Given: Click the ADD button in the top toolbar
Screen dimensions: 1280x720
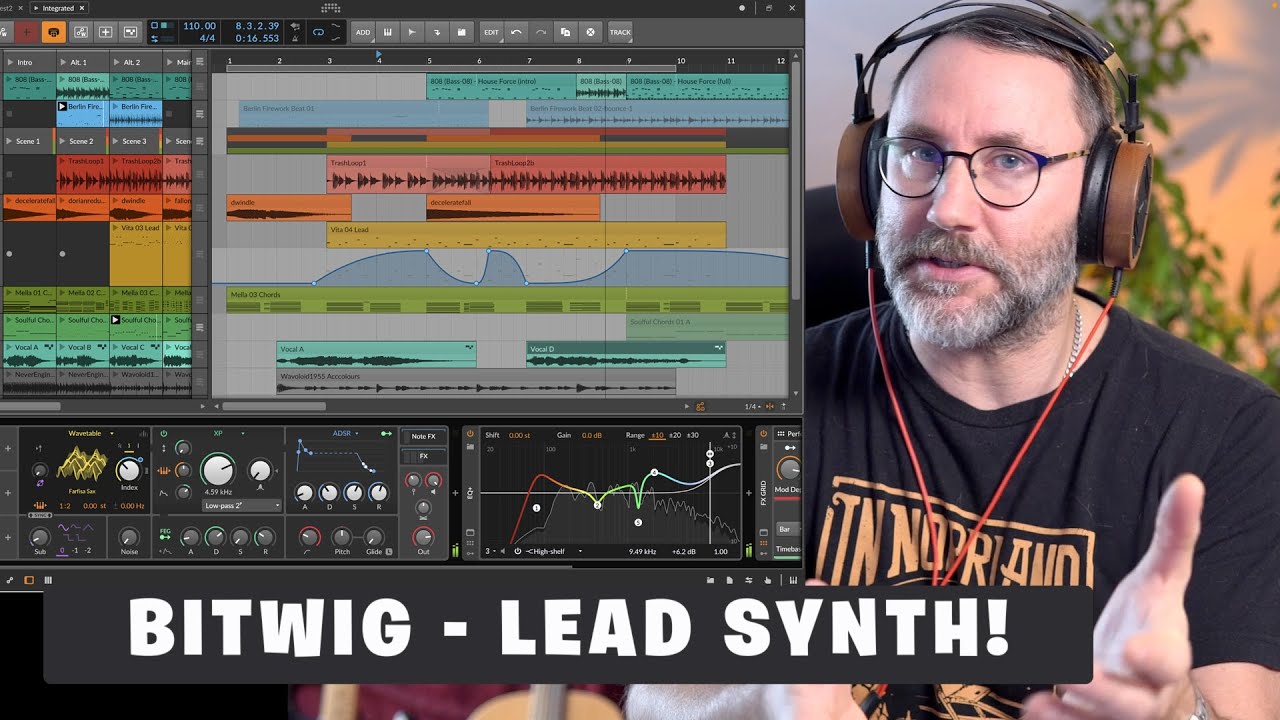Looking at the screenshot, I should tap(363, 32).
